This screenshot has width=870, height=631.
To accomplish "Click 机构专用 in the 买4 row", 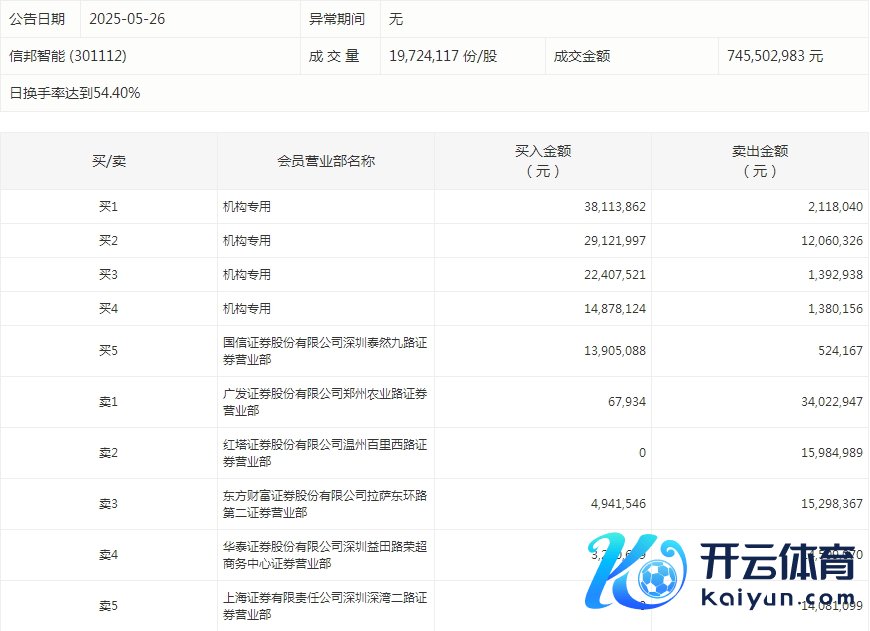I will tap(247, 309).
